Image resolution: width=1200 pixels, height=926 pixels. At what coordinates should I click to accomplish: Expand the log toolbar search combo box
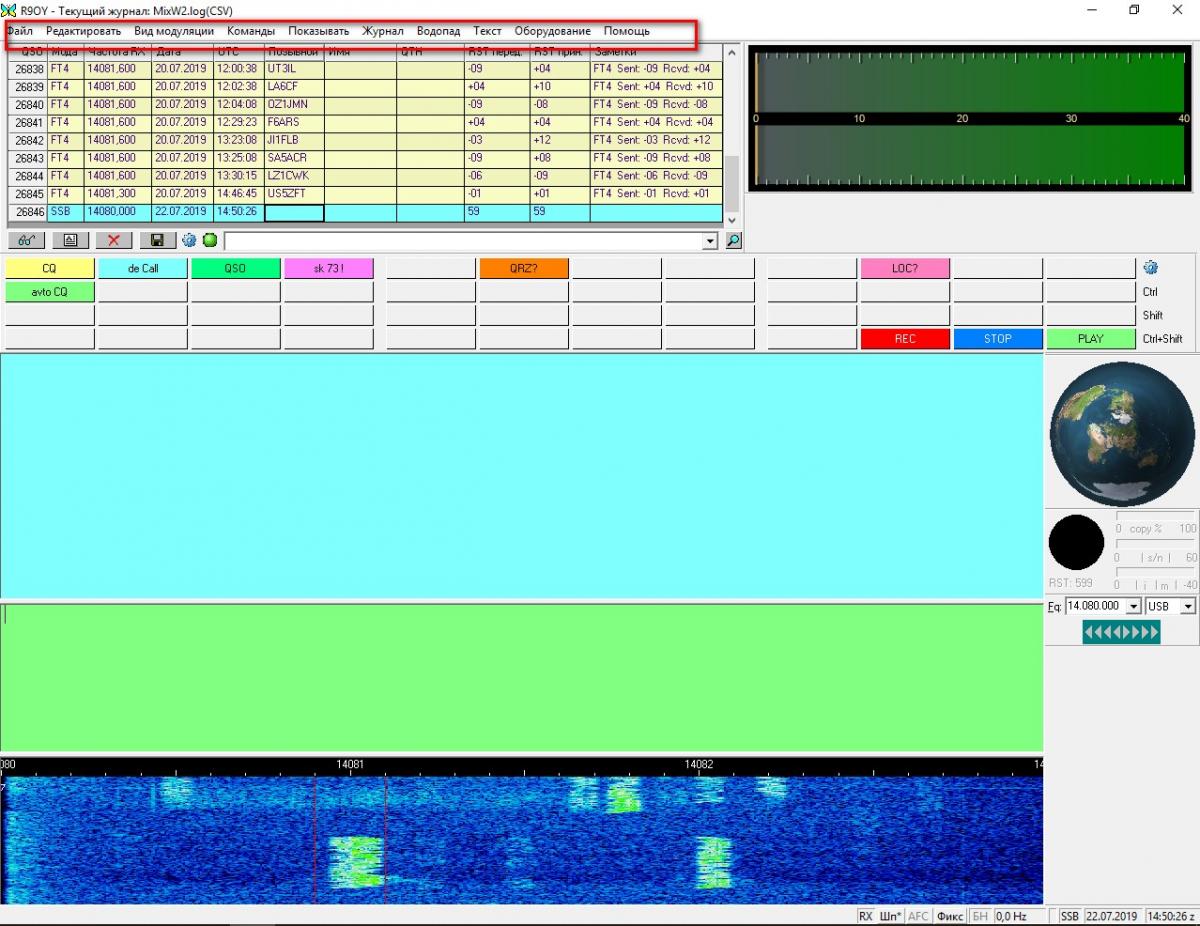click(710, 241)
